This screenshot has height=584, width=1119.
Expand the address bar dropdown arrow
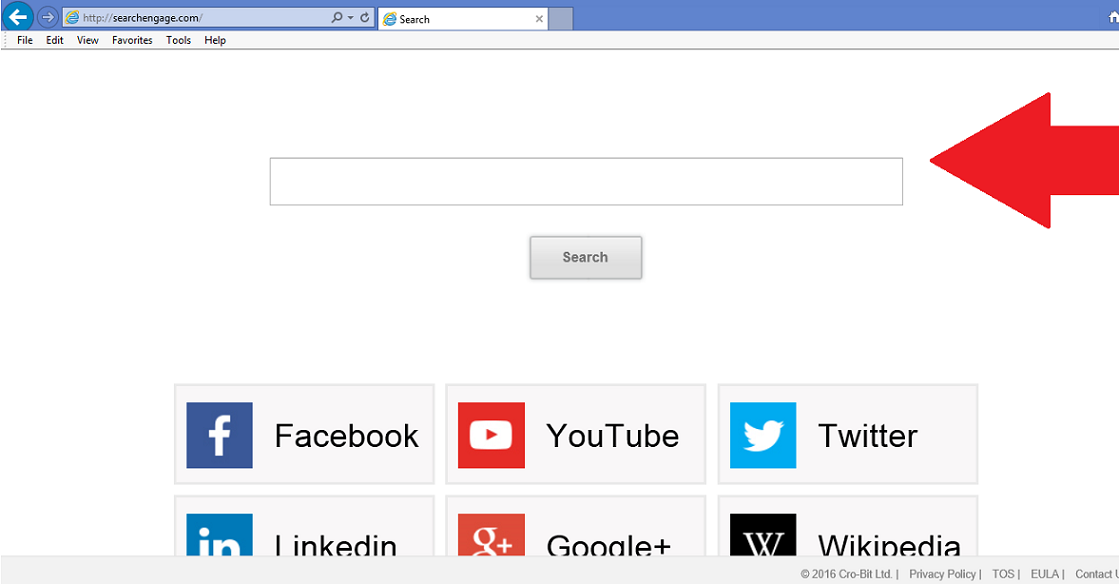tap(350, 18)
